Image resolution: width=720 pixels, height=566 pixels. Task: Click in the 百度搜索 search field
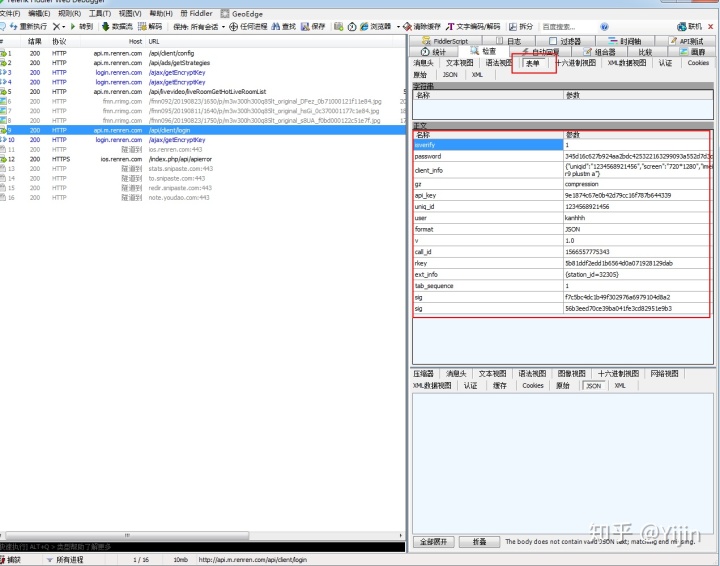[x=568, y=27]
